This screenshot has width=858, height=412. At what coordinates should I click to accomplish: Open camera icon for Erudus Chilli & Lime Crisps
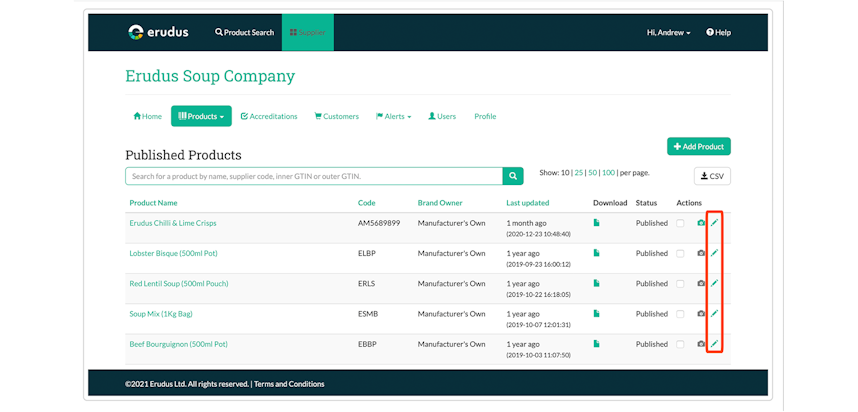tap(701, 223)
